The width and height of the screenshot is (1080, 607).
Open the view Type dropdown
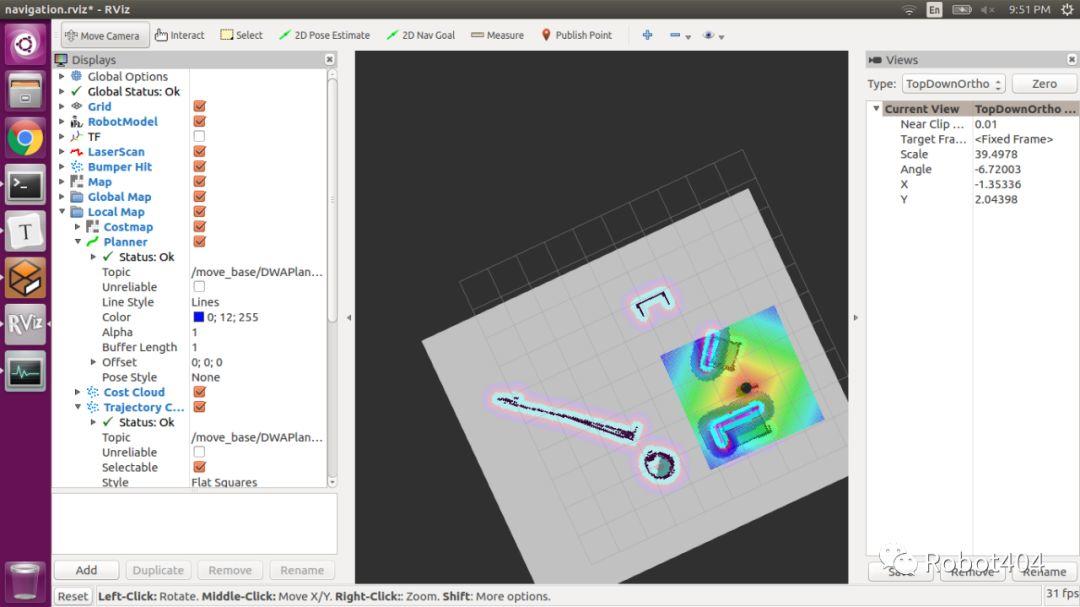(x=953, y=84)
